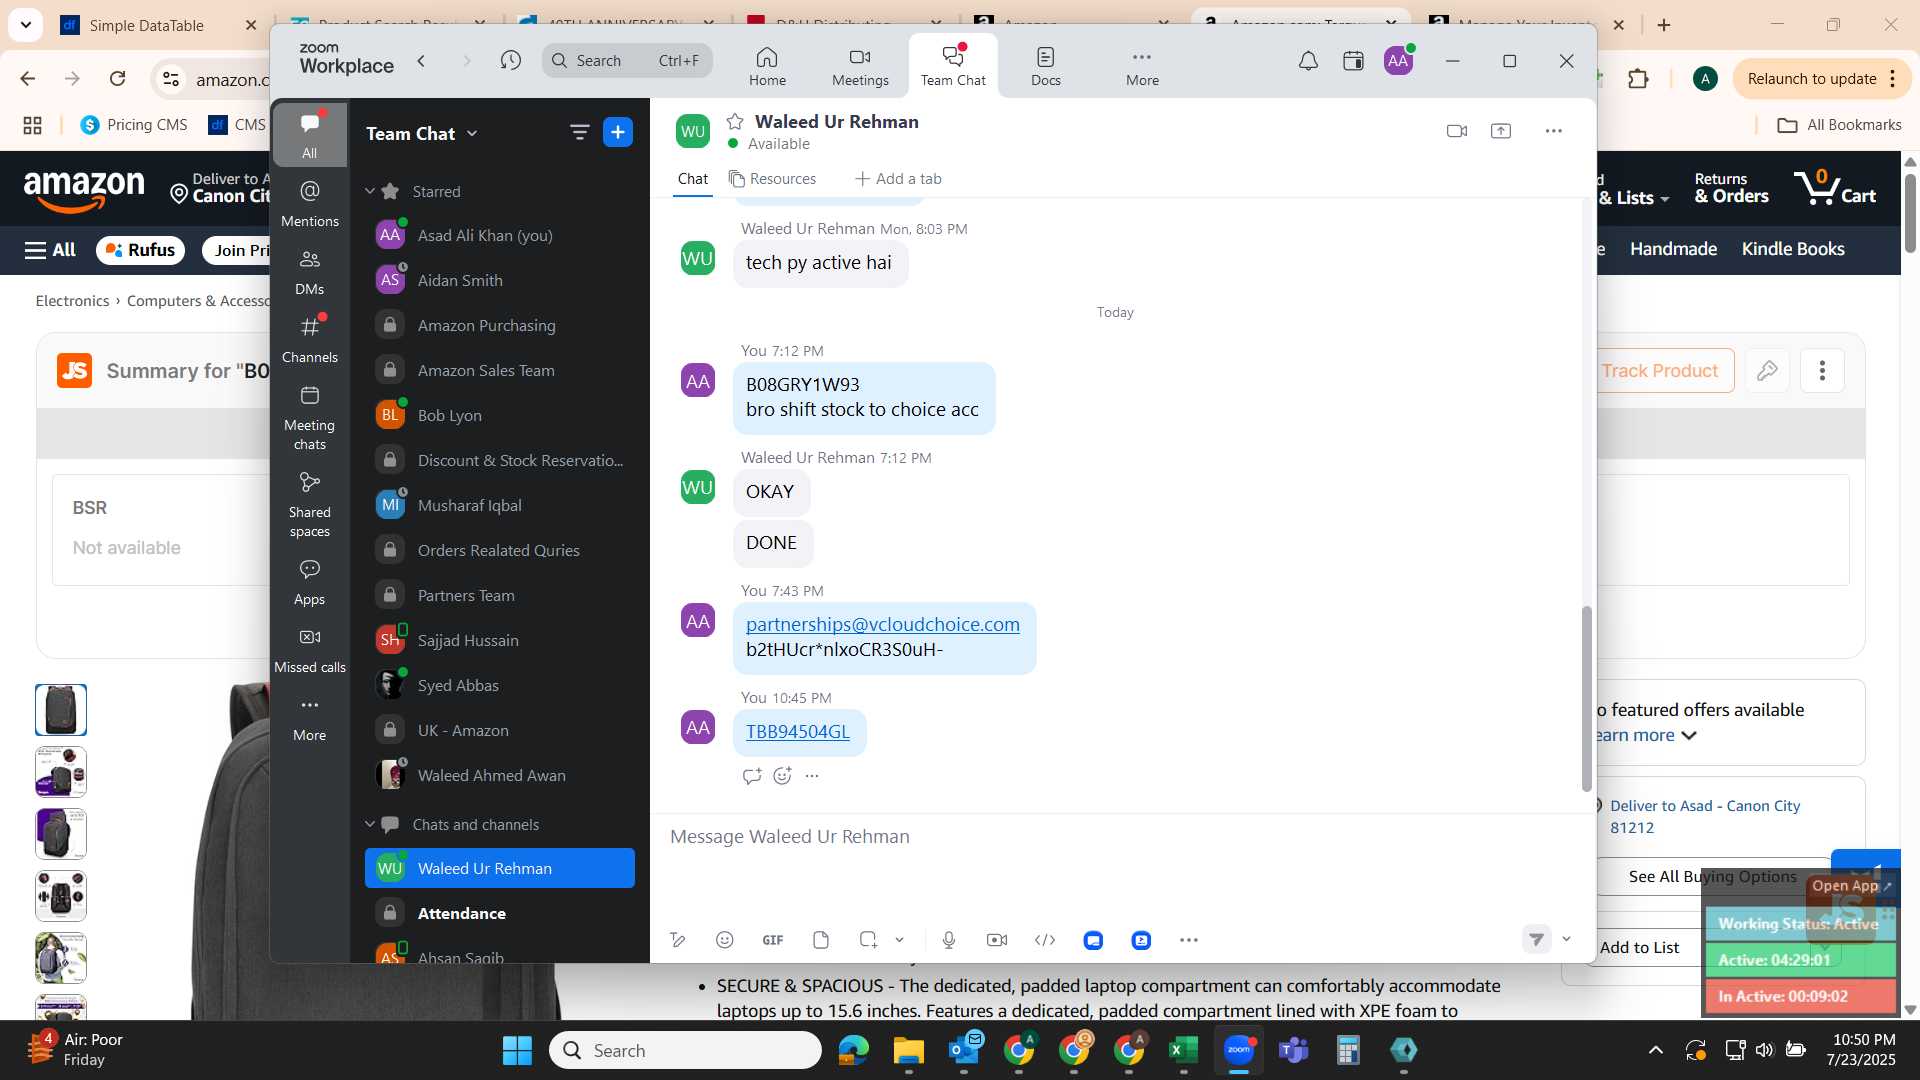Viewport: 1920px width, 1080px height.
Task: Open the UK - Amazon channel
Action: [x=500, y=730]
